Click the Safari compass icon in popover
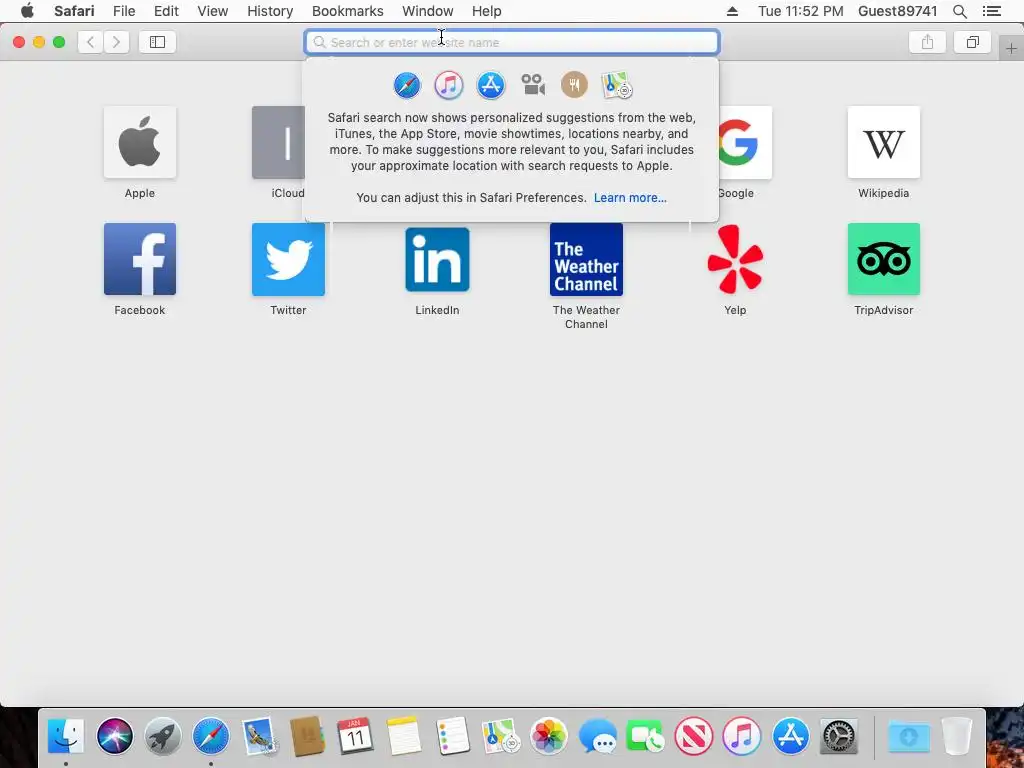 407,86
